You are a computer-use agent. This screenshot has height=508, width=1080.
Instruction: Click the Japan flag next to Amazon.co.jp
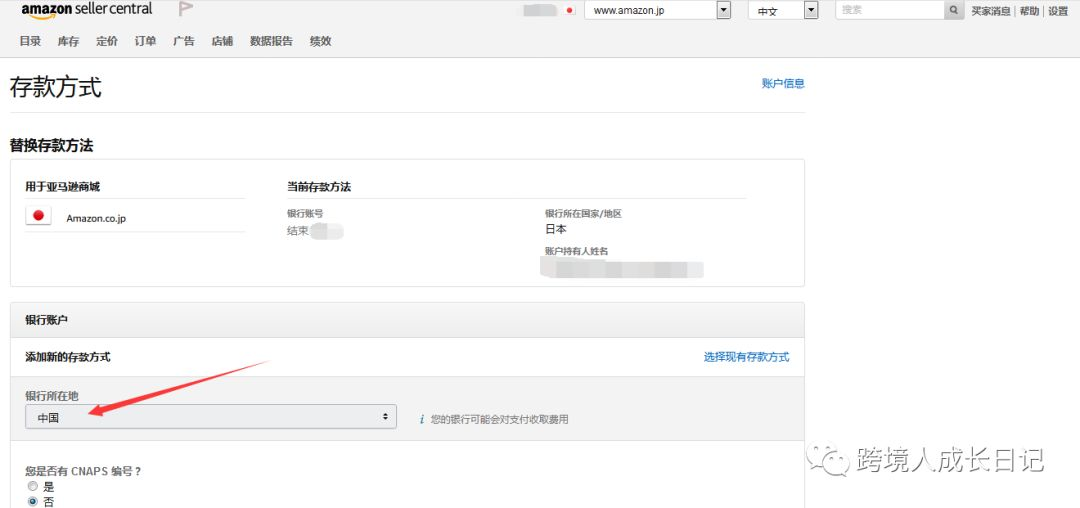pos(39,215)
